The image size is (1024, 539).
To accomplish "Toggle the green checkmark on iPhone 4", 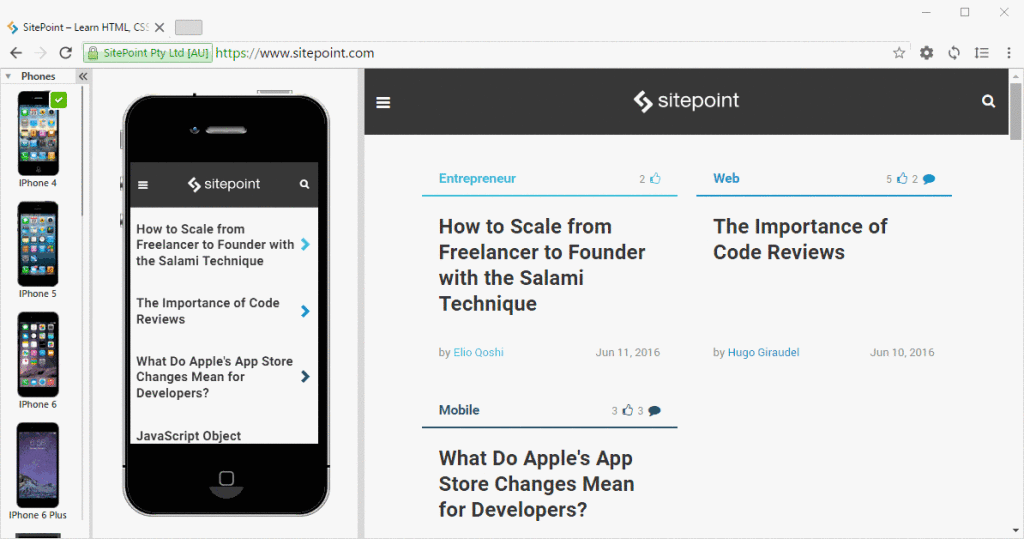I will click(59, 99).
